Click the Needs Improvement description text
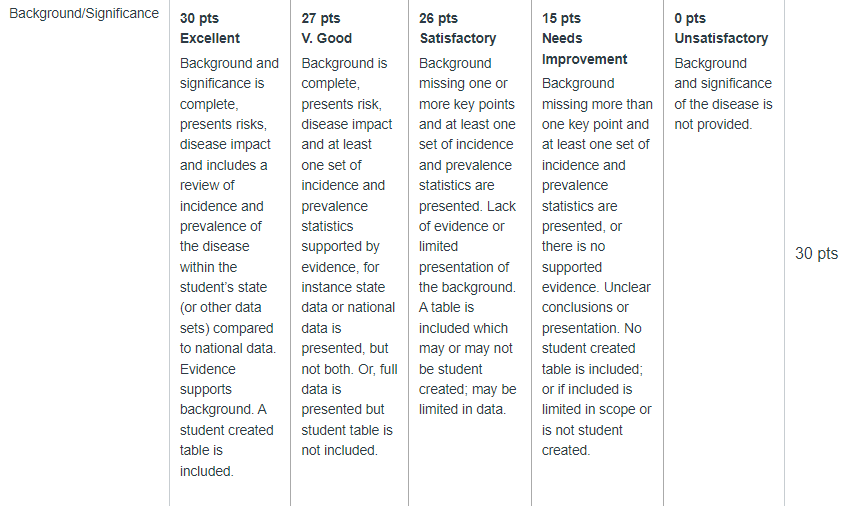846x506 pixels. pyautogui.click(x=597, y=267)
